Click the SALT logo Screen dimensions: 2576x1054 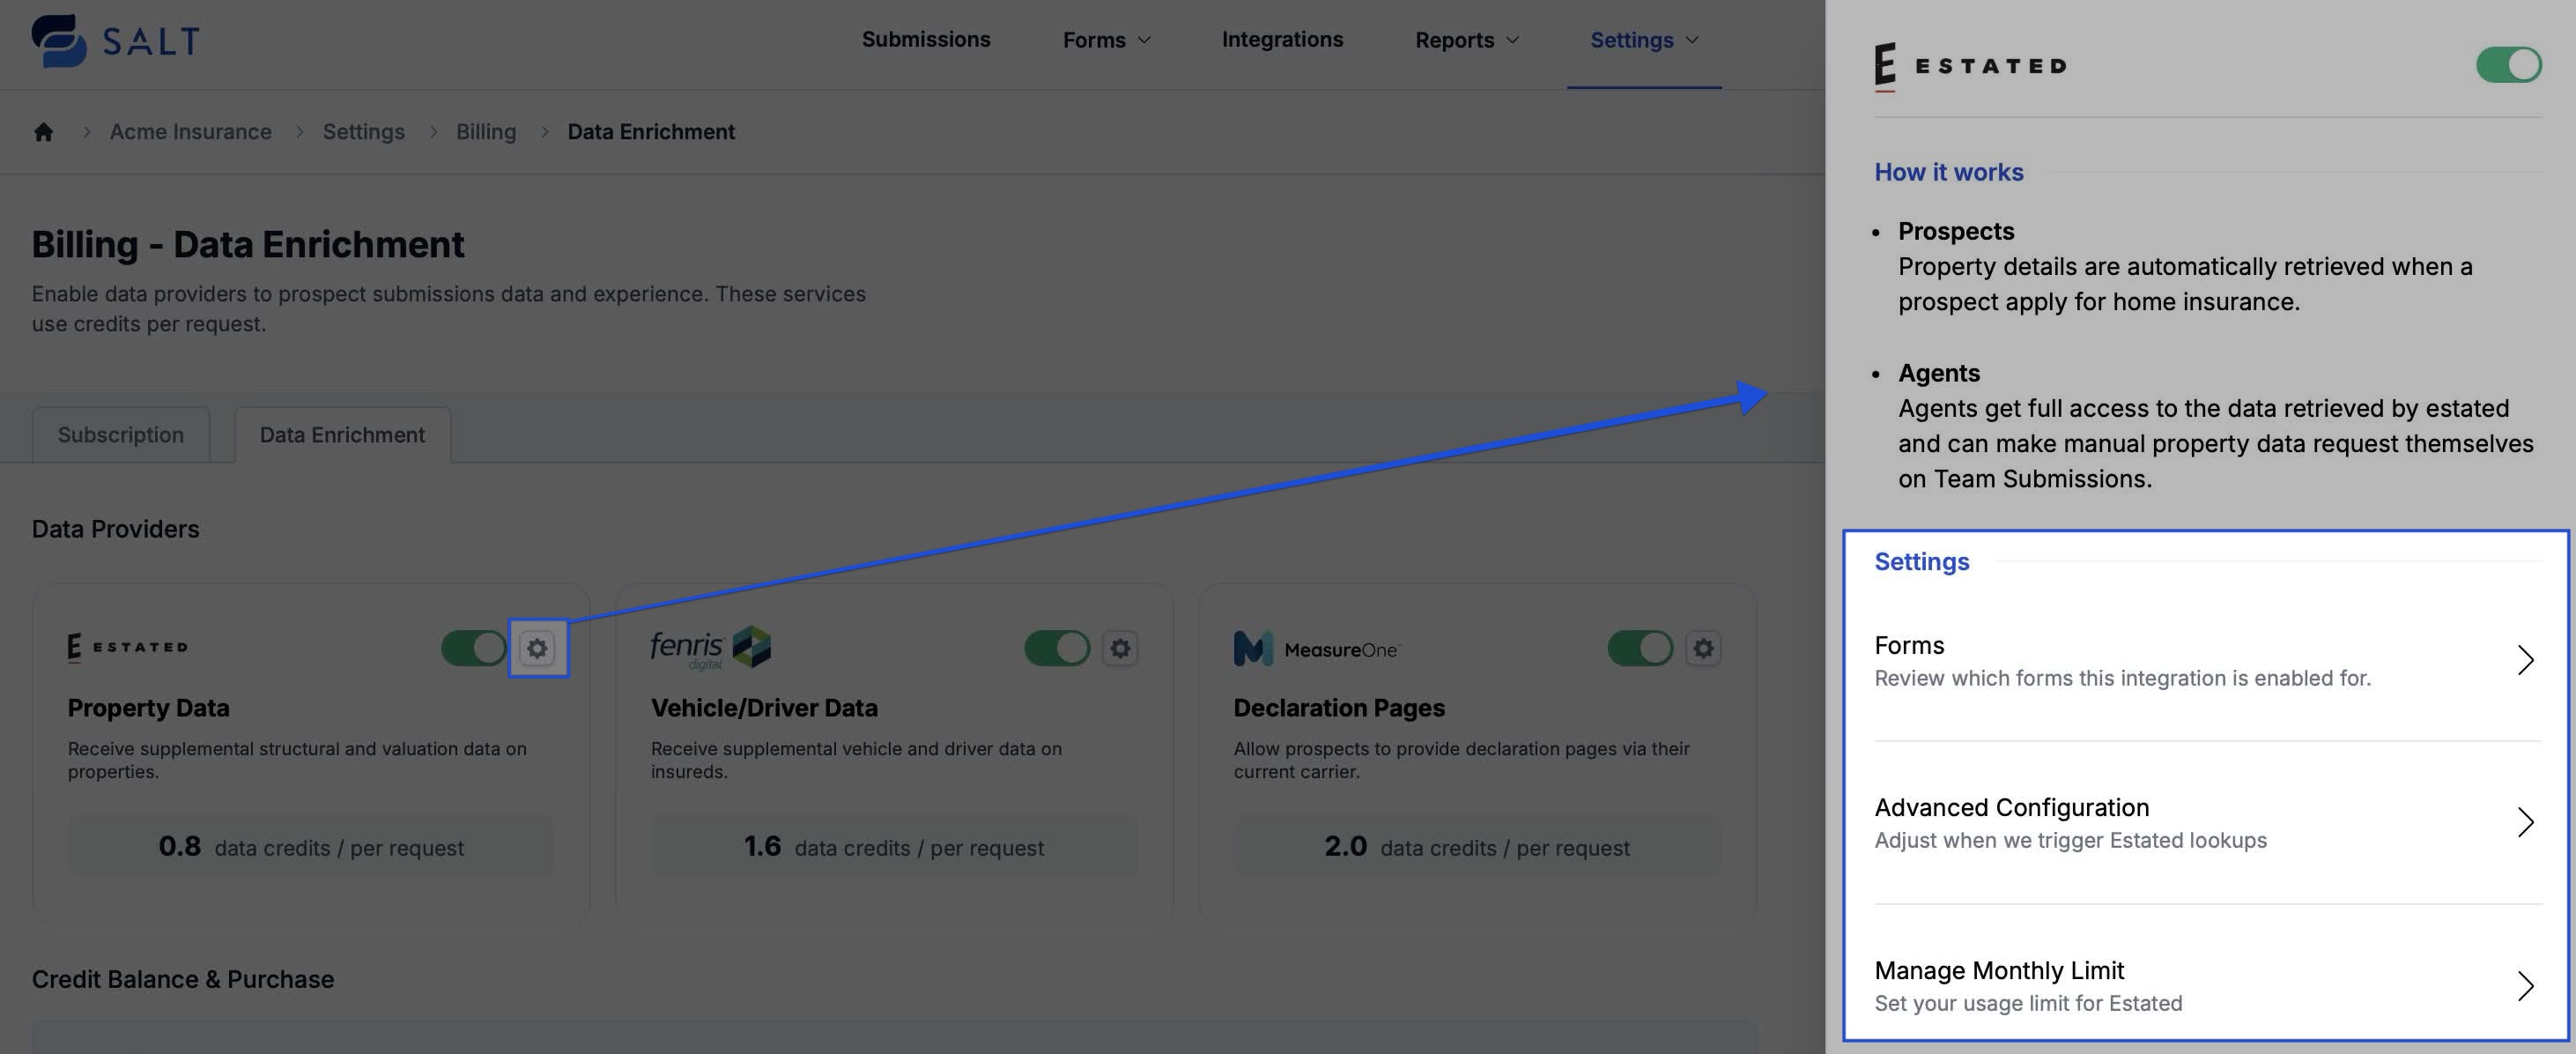115,40
